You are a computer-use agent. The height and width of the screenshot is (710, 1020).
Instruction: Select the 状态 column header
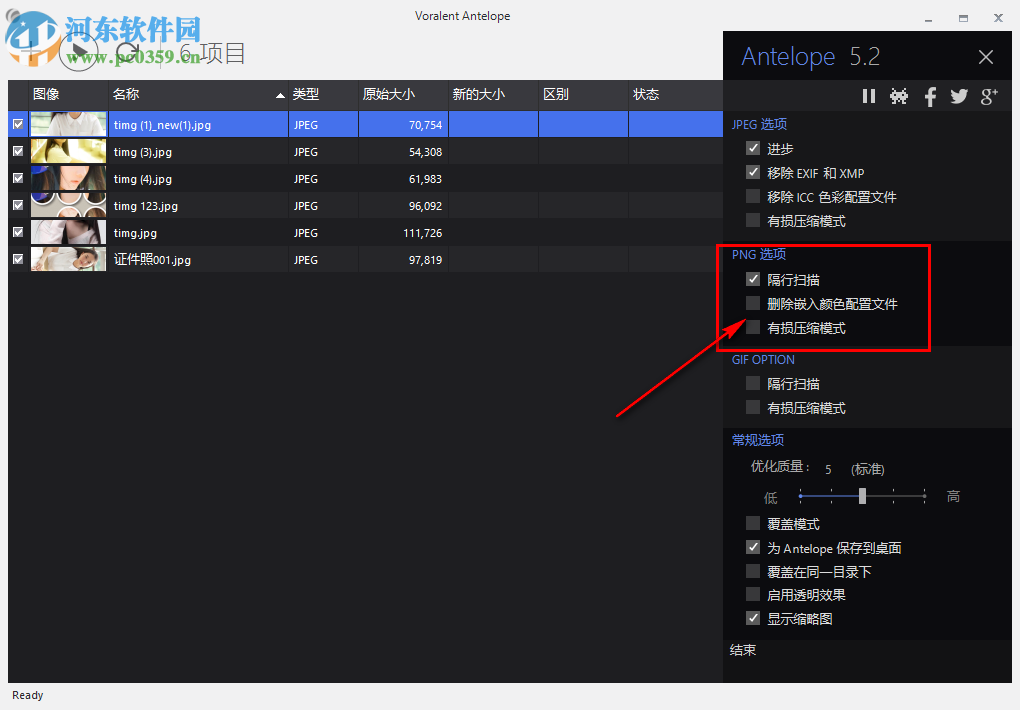[x=645, y=94]
